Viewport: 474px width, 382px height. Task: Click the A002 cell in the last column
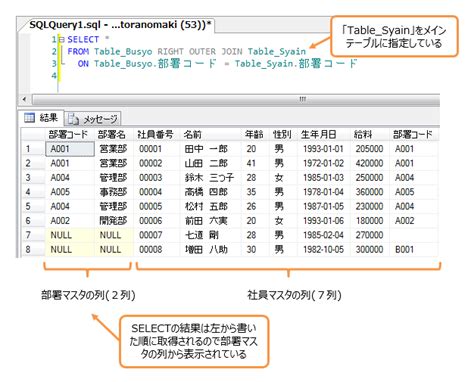pyautogui.click(x=414, y=221)
